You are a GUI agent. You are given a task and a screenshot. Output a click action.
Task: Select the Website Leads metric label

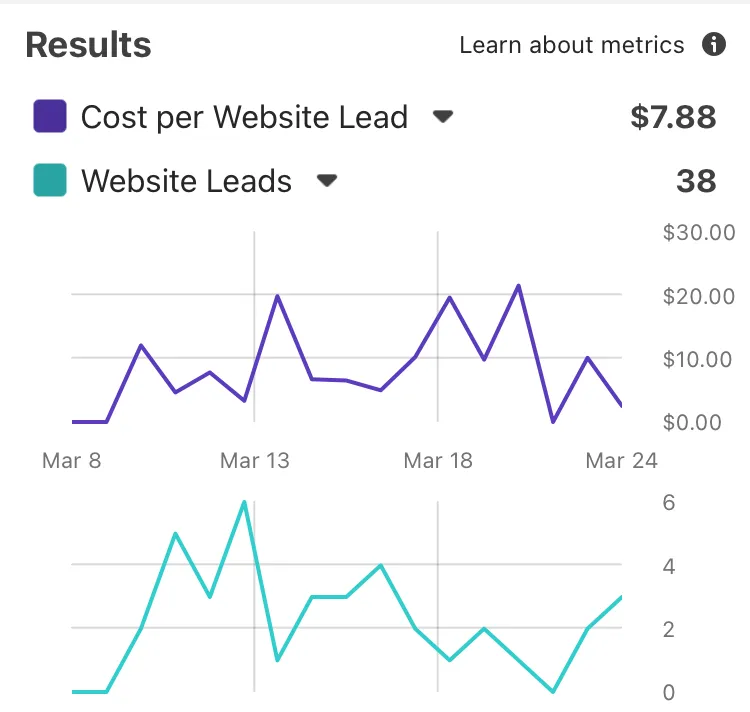click(187, 181)
